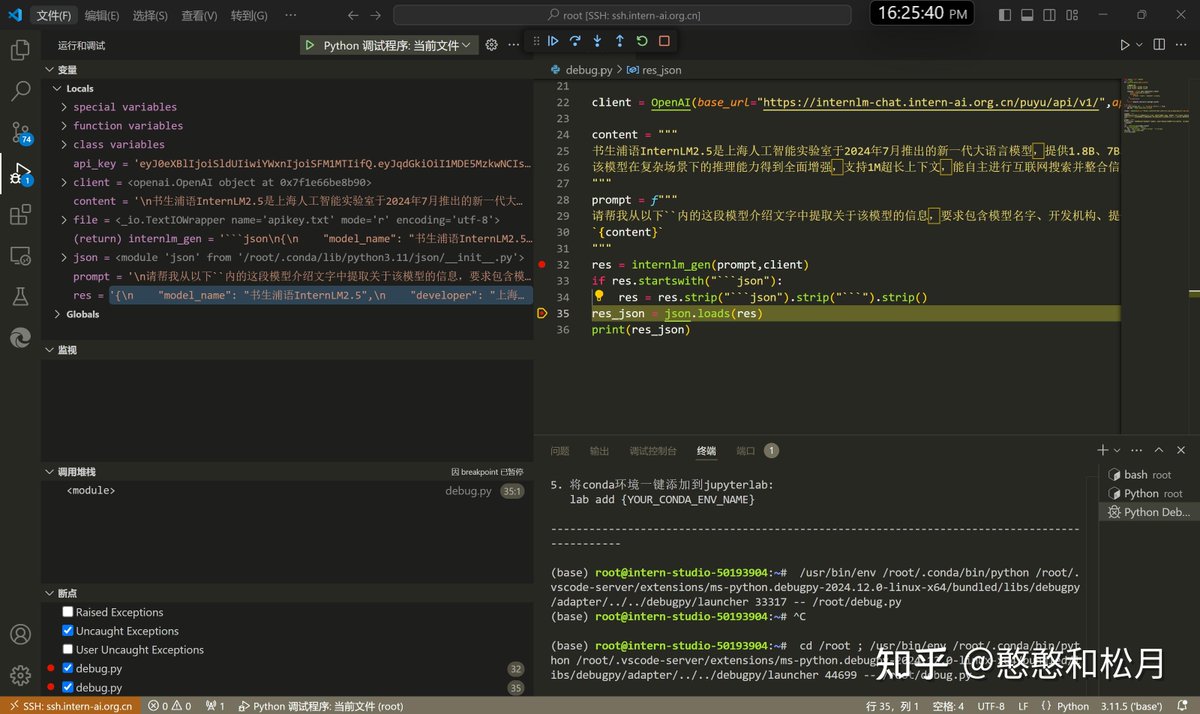Toggle Uncaught Exceptions breakpoint checkbox
1200x714 pixels.
click(x=68, y=631)
